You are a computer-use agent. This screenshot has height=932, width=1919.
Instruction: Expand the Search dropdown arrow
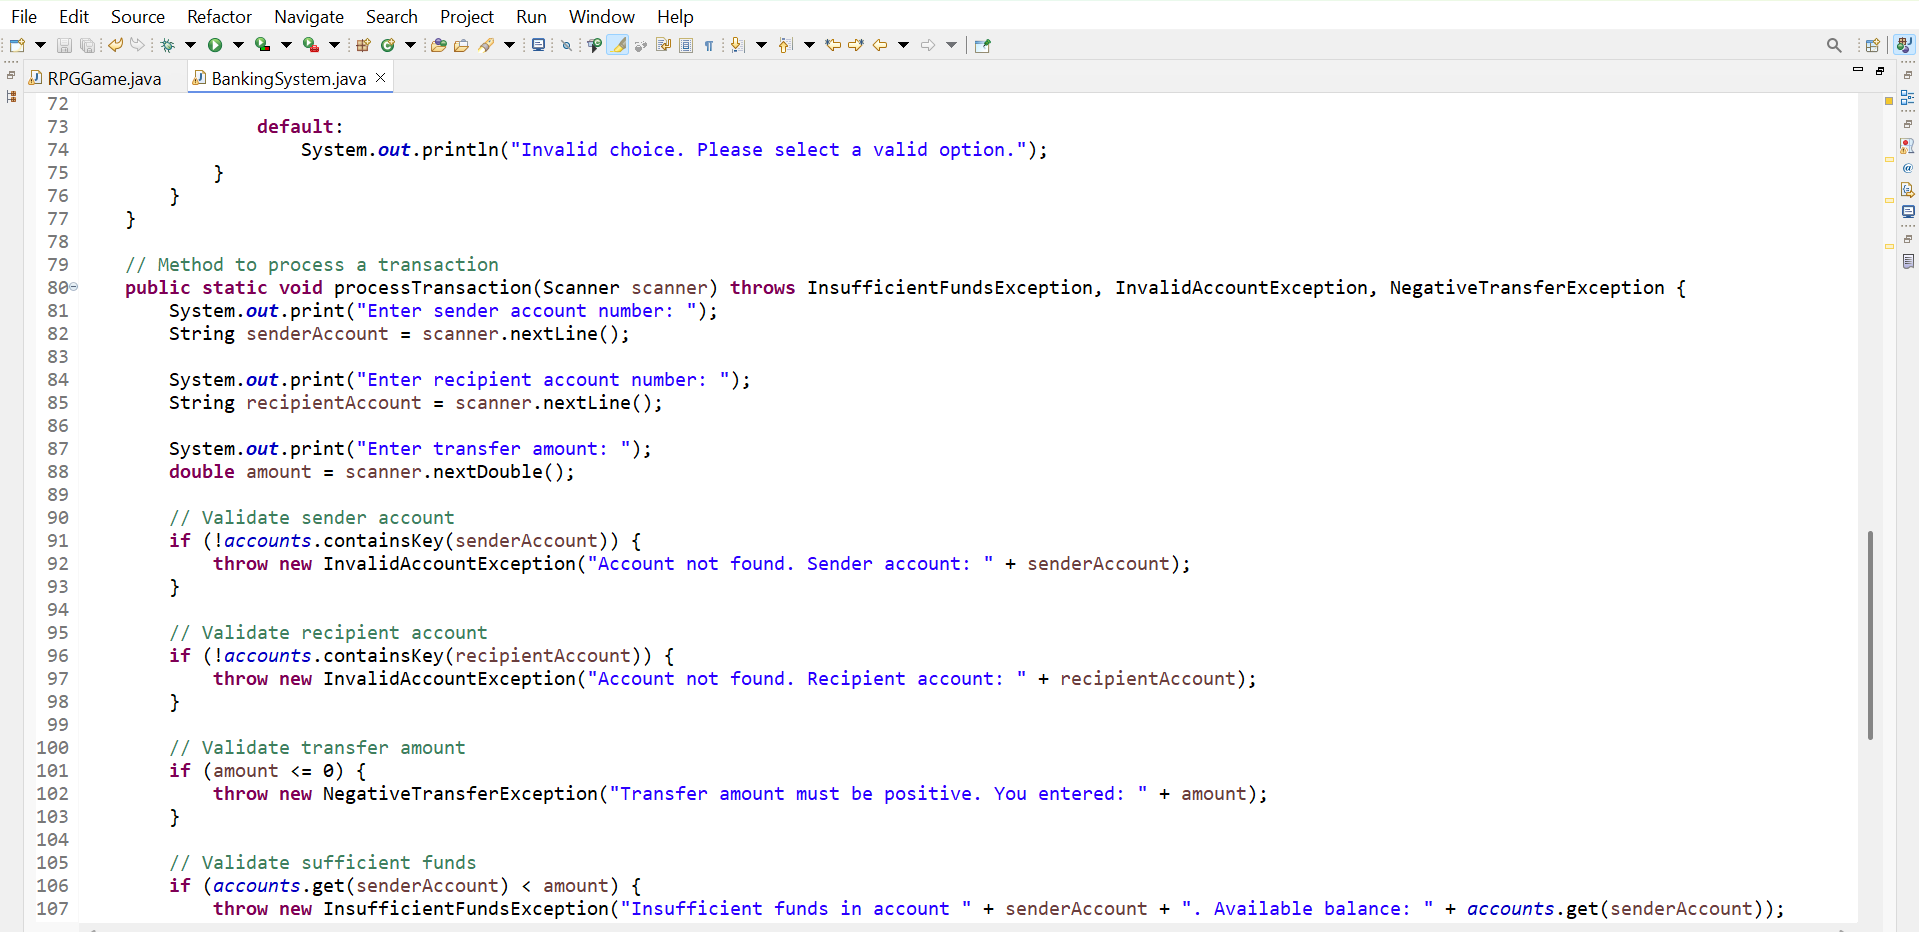tap(509, 45)
